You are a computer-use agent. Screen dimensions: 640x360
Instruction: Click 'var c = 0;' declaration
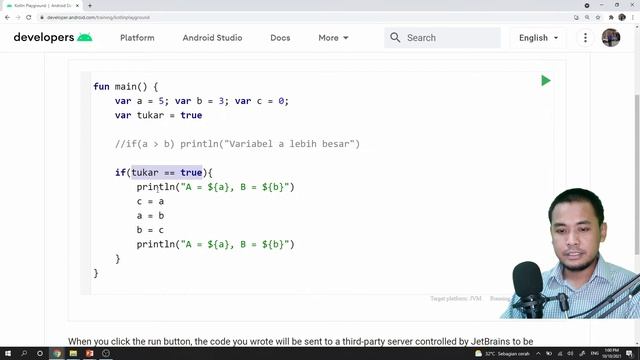[x=262, y=101]
